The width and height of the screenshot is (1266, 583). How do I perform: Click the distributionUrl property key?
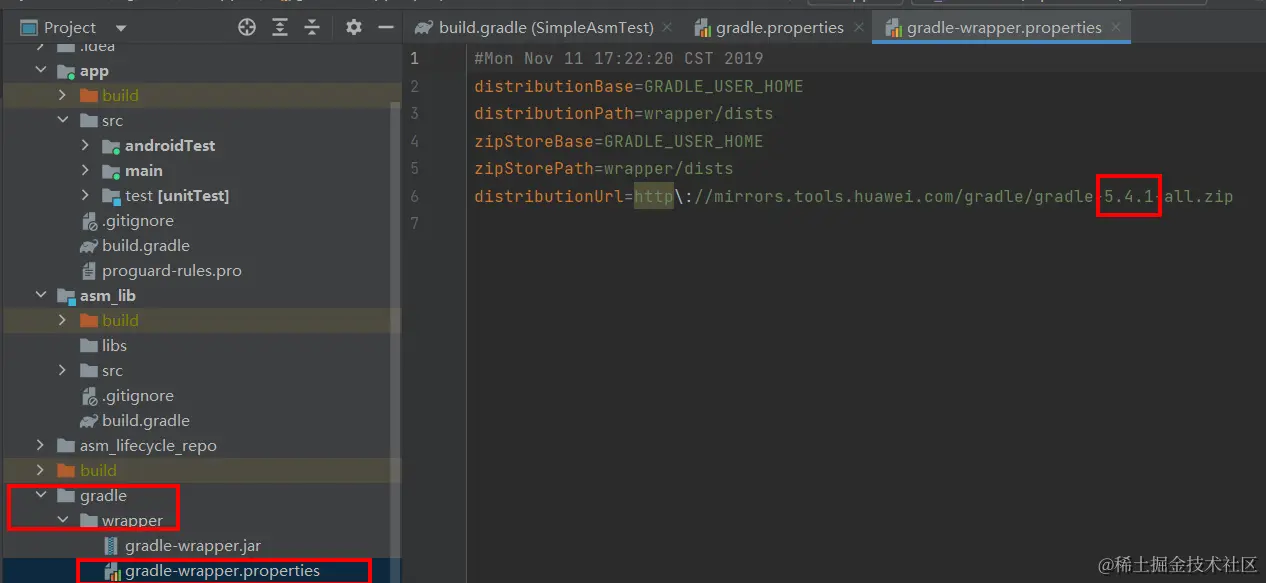549,196
